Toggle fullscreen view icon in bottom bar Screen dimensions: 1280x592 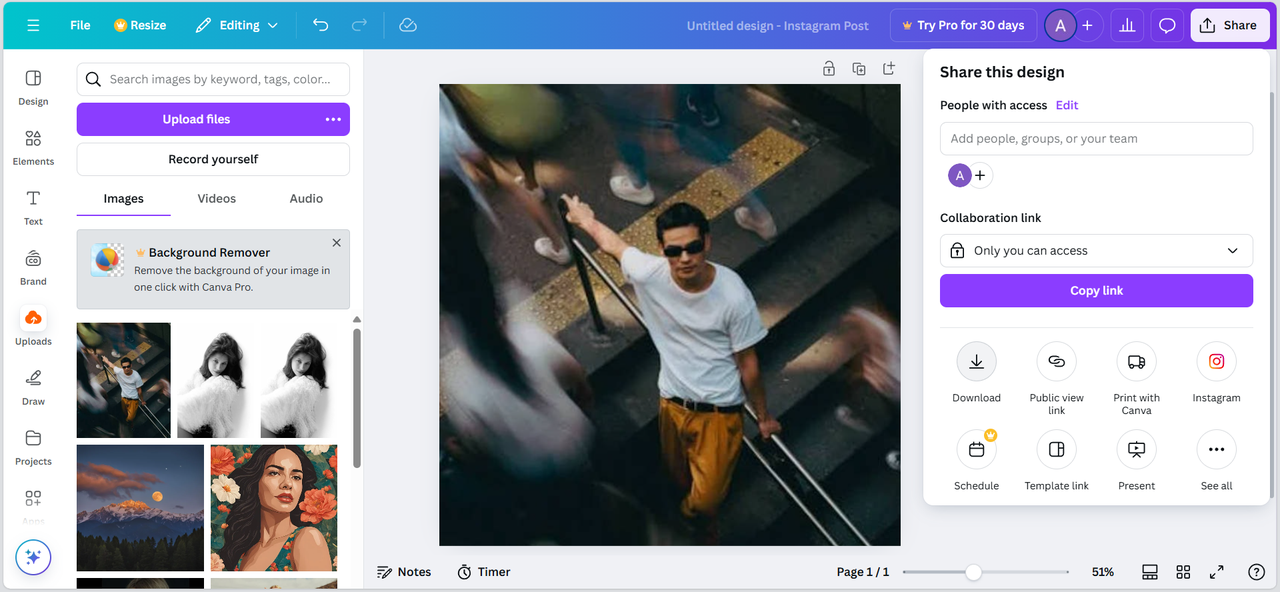coord(1216,572)
